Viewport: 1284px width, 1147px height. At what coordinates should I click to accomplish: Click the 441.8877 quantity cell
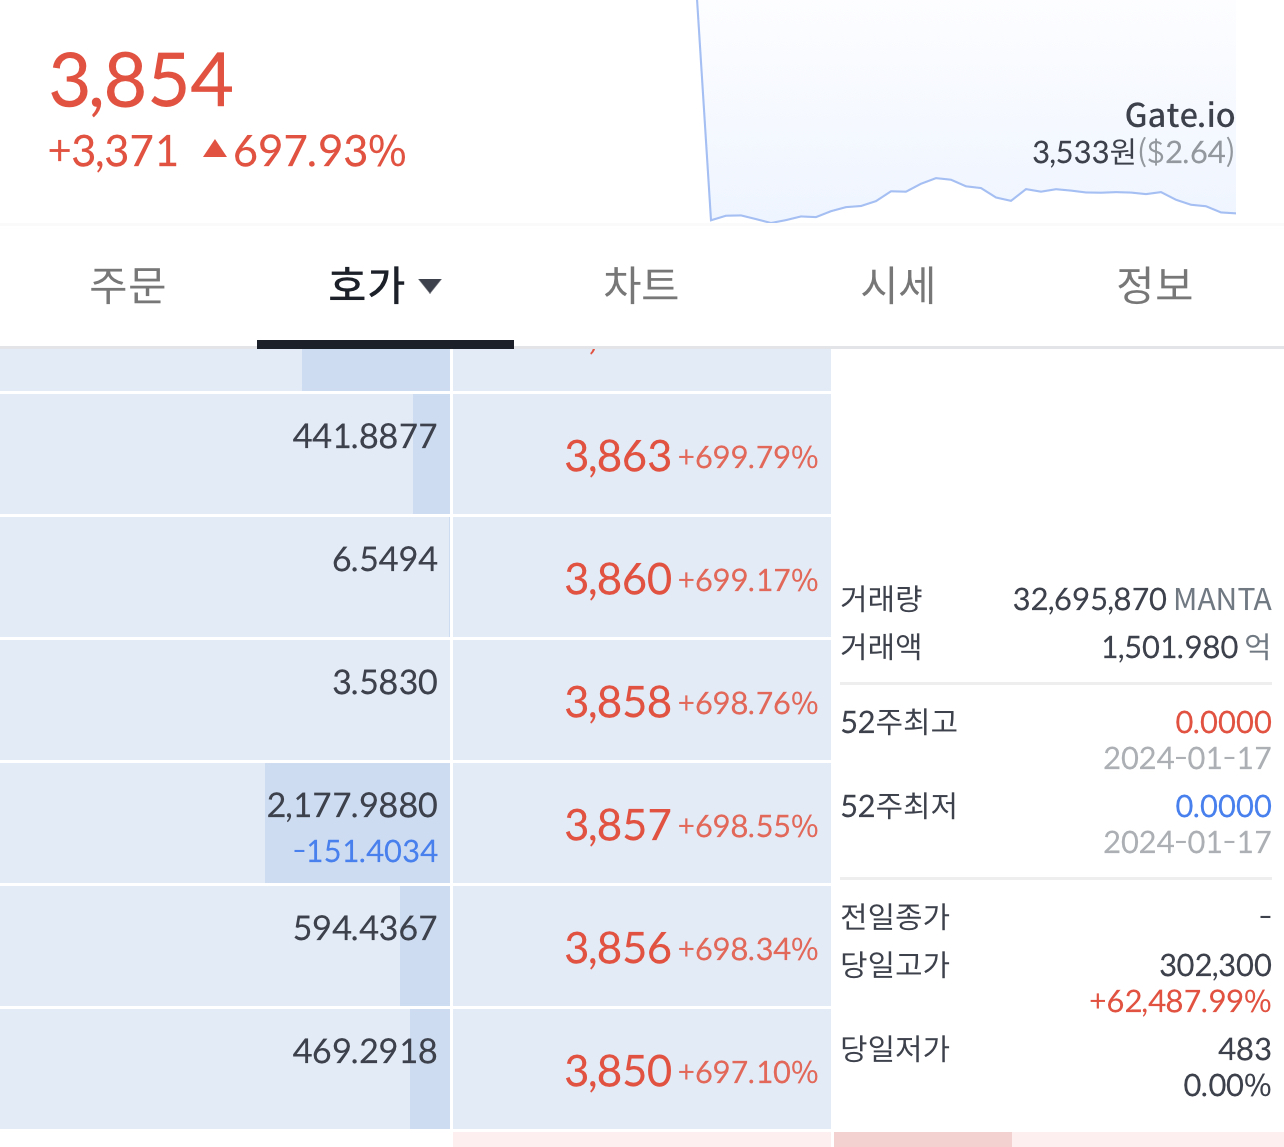(365, 437)
